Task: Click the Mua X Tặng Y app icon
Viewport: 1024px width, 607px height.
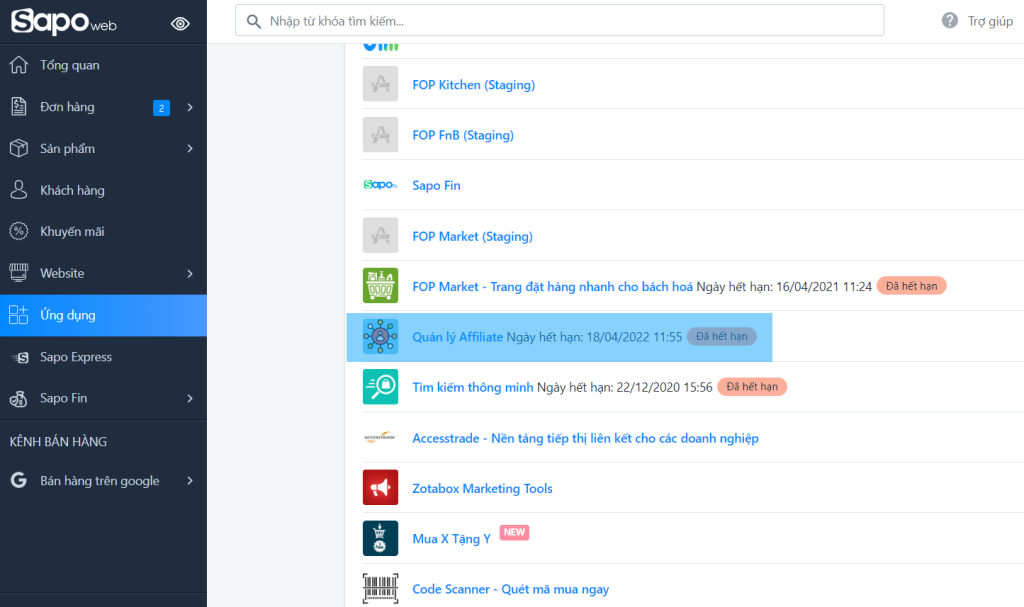Action: (x=380, y=538)
